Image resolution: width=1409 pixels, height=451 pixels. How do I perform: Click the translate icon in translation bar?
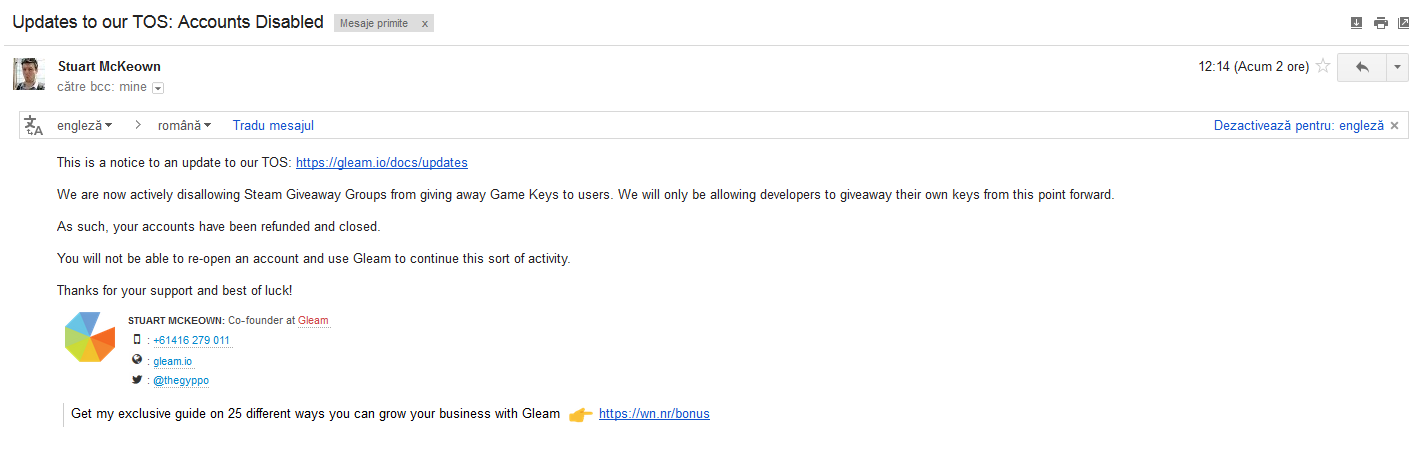34,125
